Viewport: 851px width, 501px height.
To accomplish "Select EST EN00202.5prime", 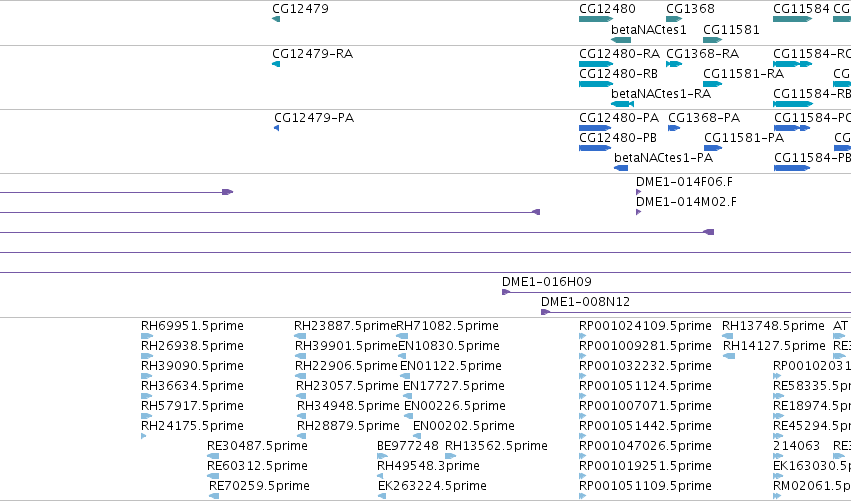I will [464, 426].
